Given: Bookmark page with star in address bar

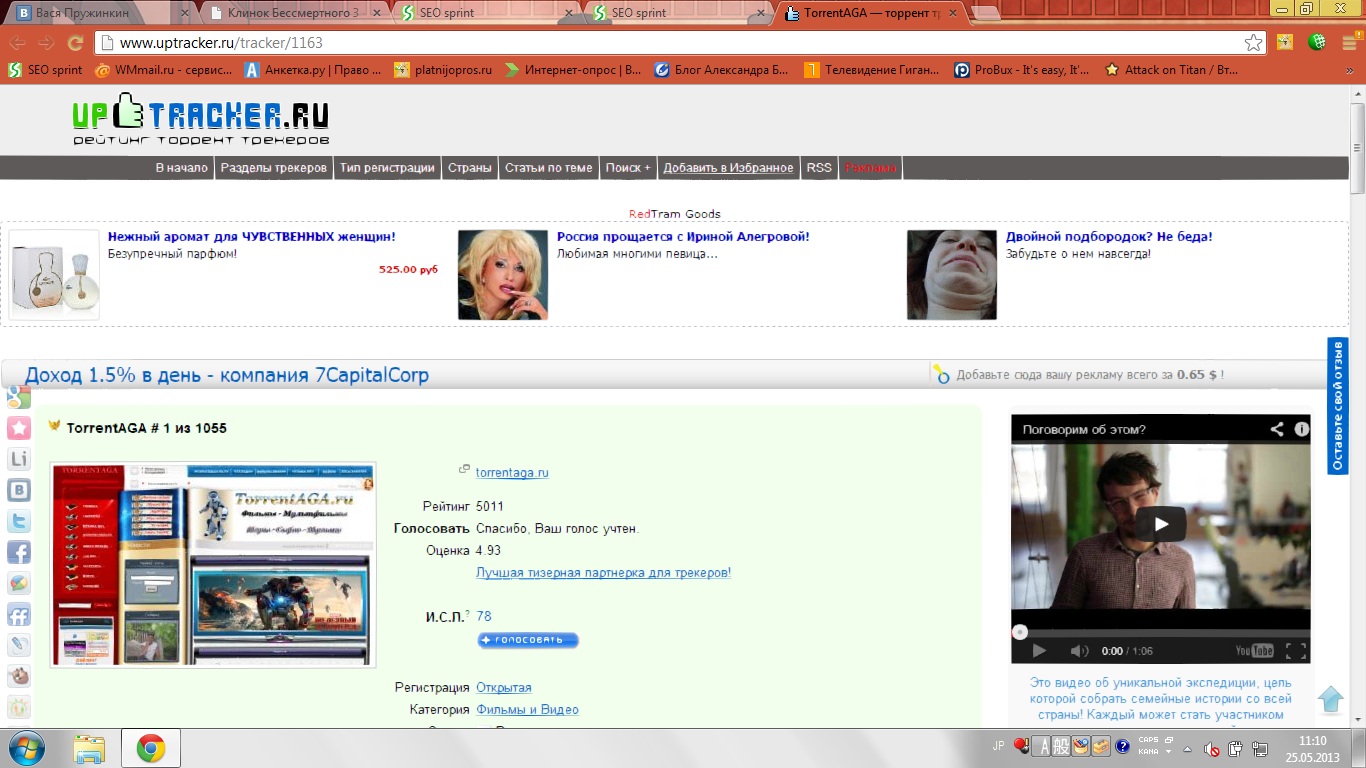Looking at the screenshot, I should click(1253, 43).
